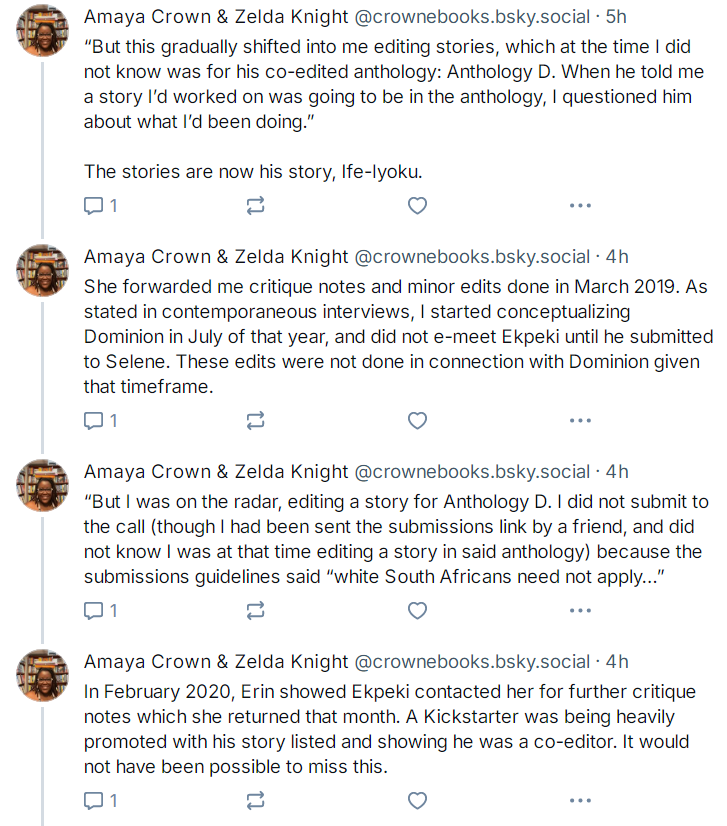Like the February 2020 Kickstarter post
This screenshot has width=727, height=826.
tap(417, 801)
